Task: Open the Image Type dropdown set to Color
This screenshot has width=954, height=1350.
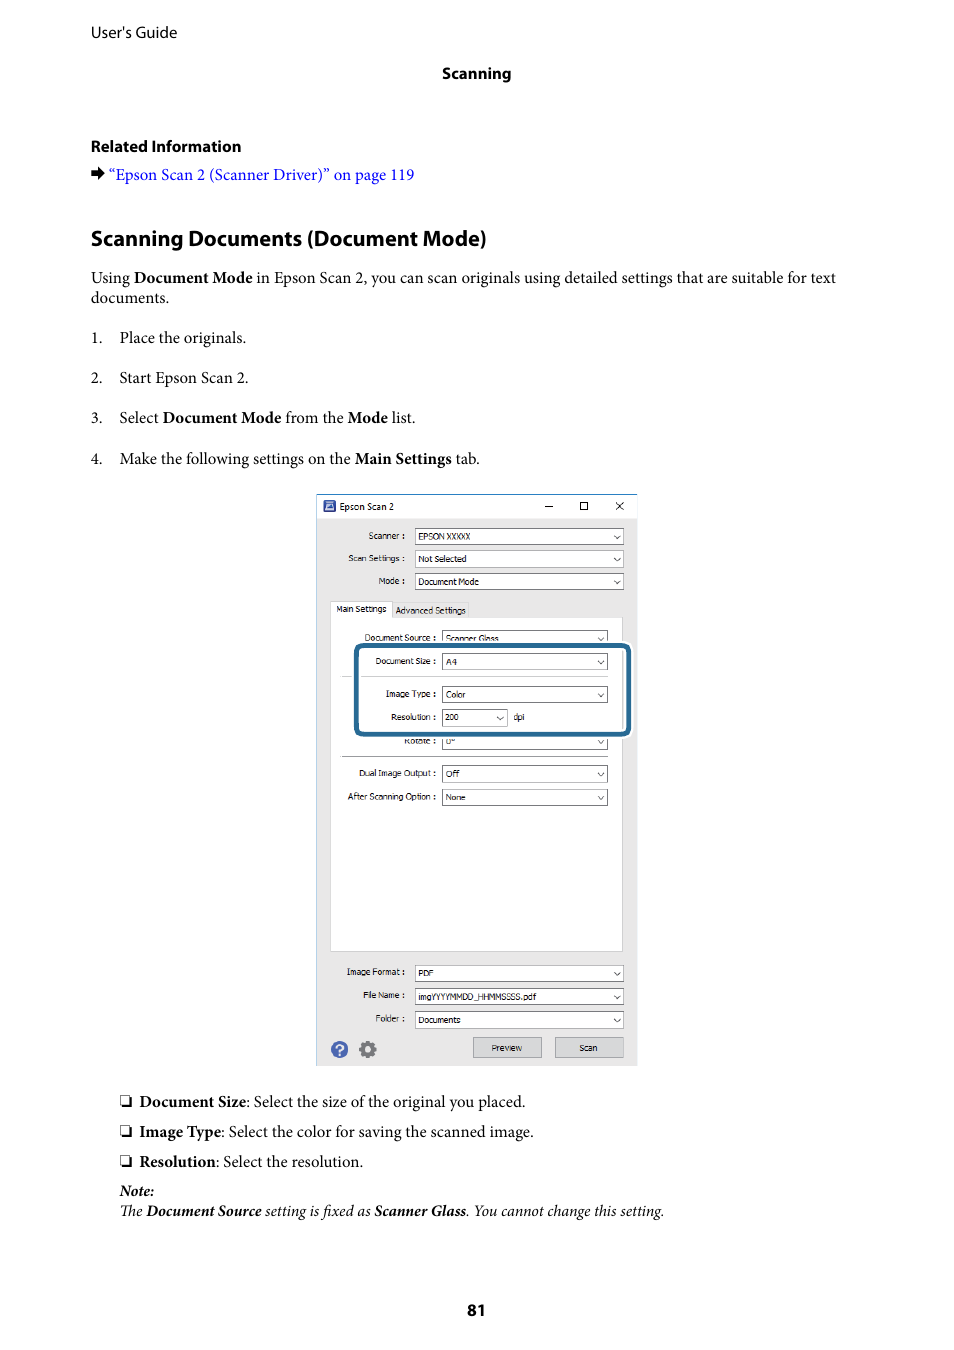Action: pyautogui.click(x=525, y=695)
